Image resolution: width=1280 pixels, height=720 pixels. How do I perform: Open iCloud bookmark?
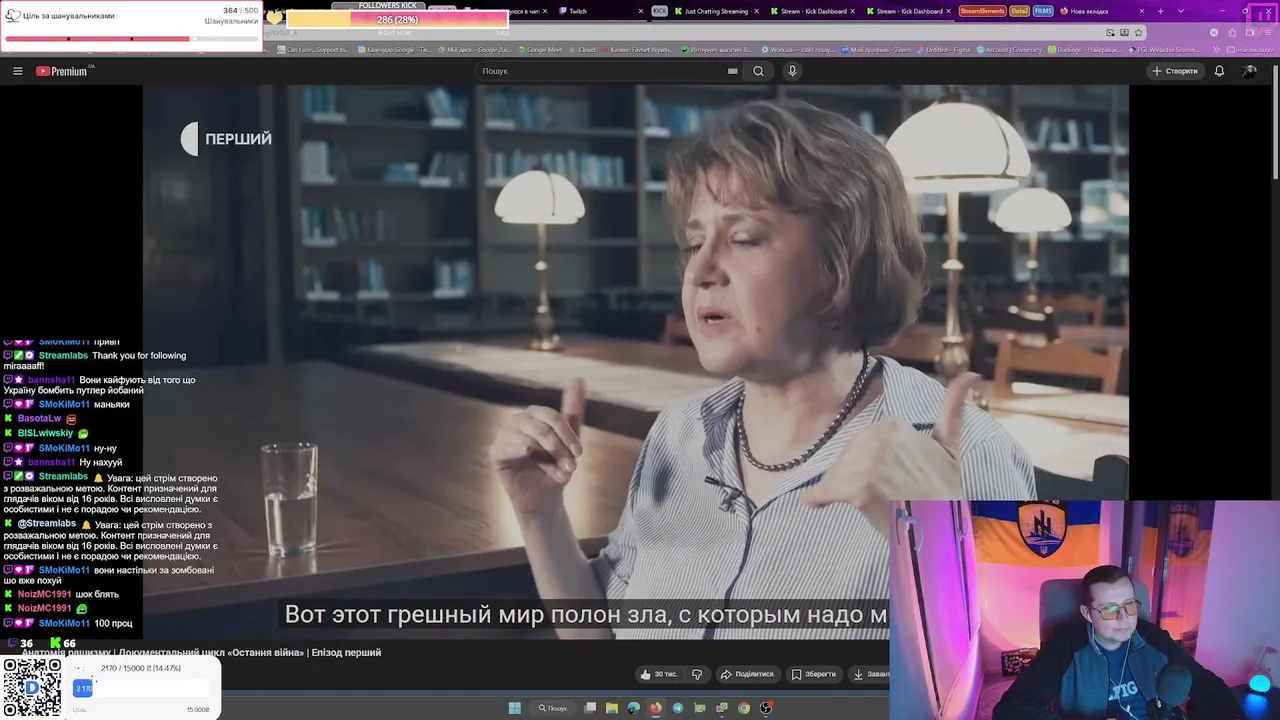(583, 49)
